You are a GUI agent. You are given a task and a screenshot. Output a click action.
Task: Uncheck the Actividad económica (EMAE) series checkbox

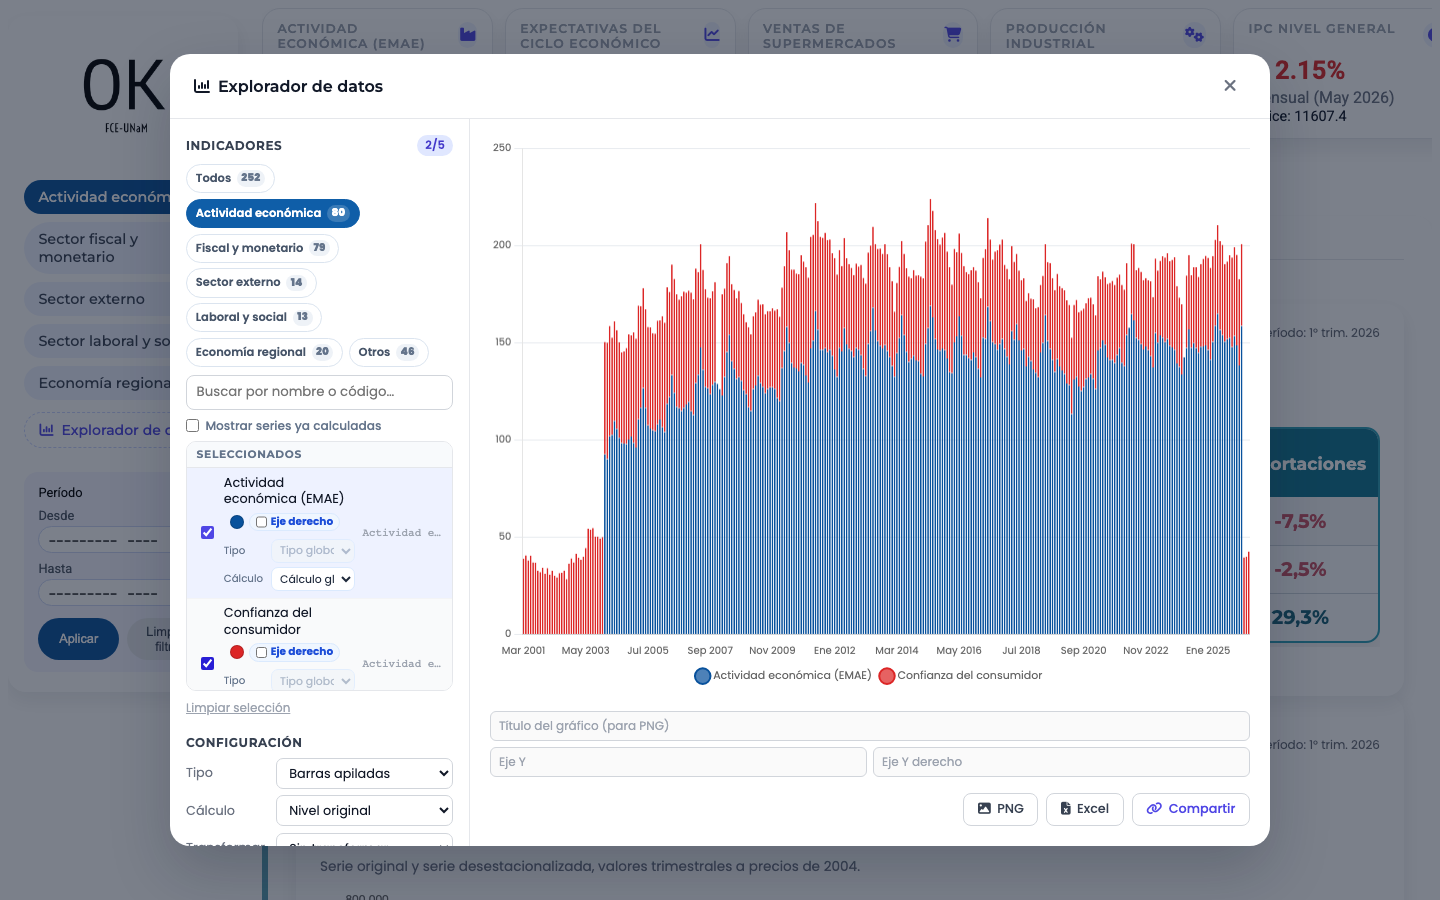click(208, 533)
